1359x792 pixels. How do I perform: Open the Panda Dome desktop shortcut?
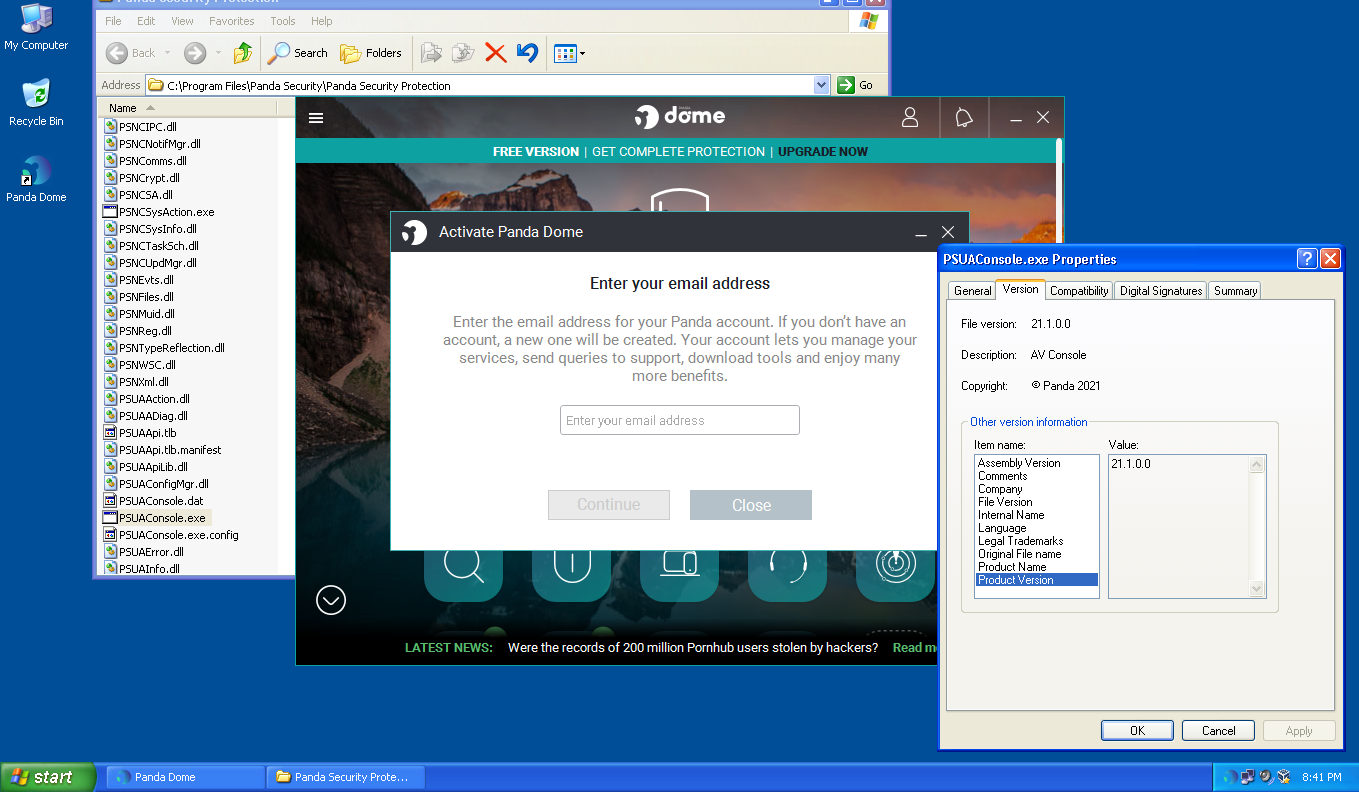(x=36, y=179)
